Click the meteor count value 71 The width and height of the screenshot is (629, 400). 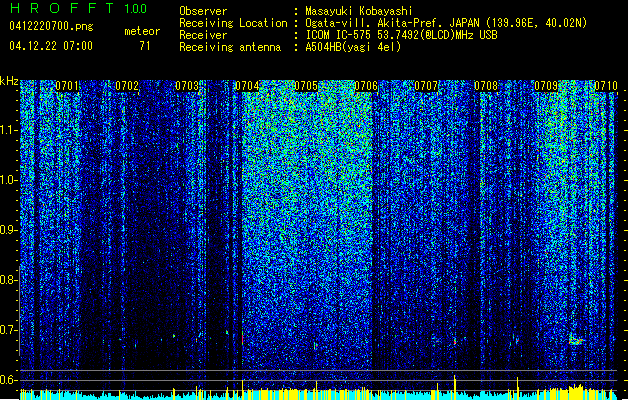coord(145,46)
